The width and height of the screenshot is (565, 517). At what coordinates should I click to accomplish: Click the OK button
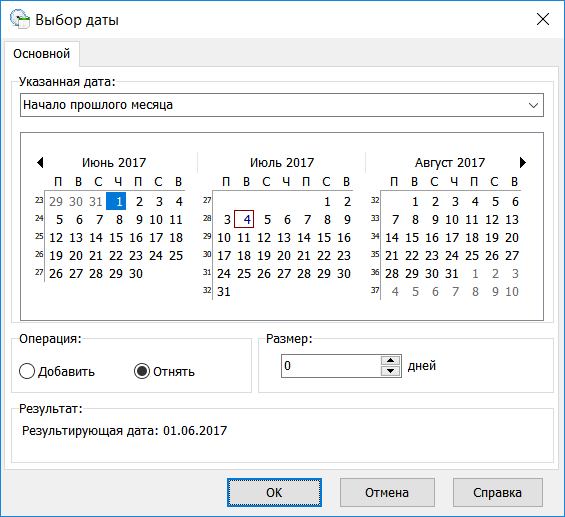click(274, 493)
